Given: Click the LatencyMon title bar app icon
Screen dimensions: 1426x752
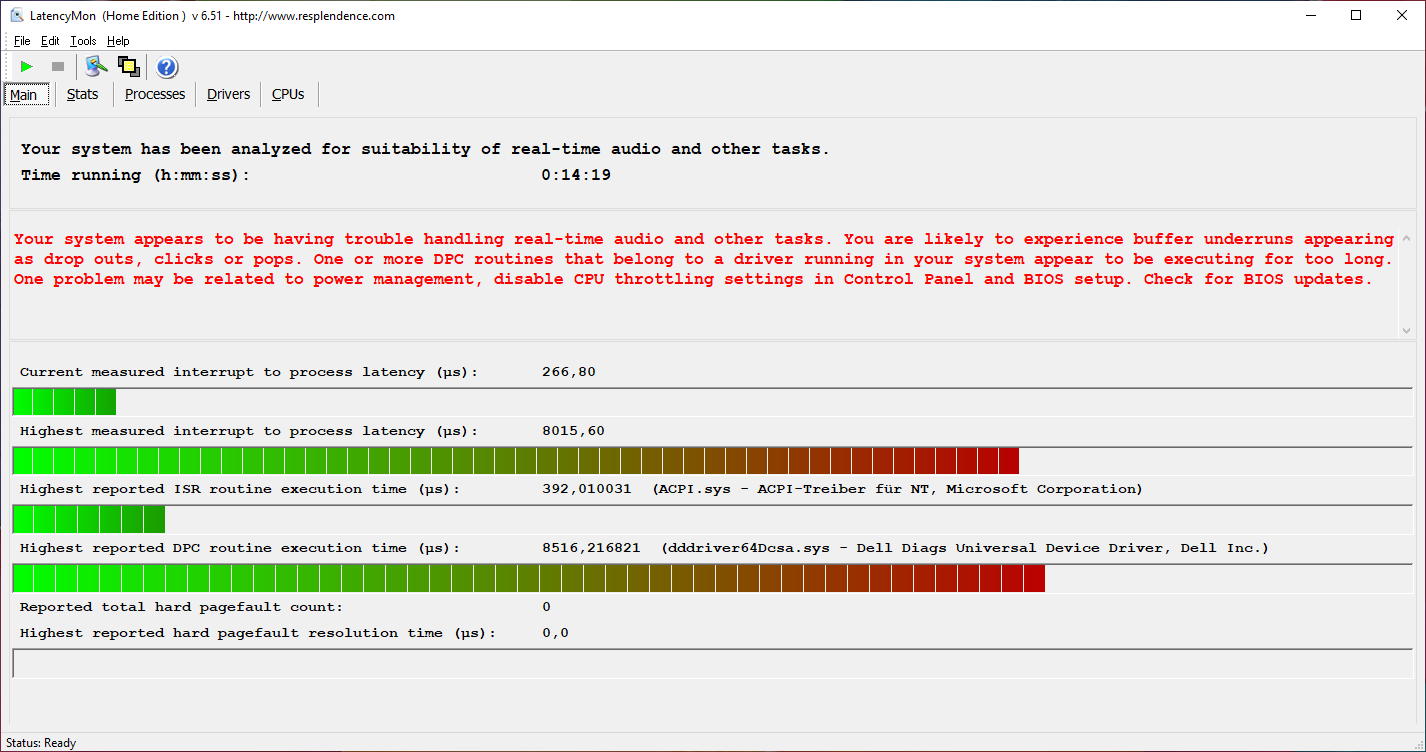Looking at the screenshot, I should click(17, 15).
